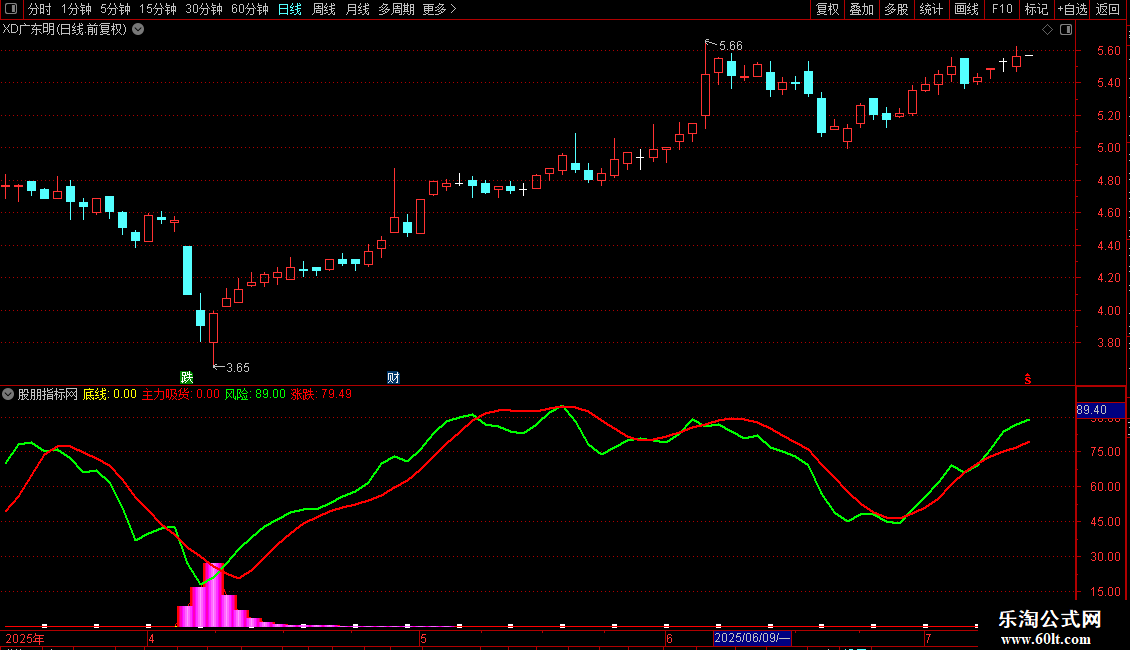Click the 2025/06/09 date marker
This screenshot has width=1130, height=650.
tap(752, 638)
